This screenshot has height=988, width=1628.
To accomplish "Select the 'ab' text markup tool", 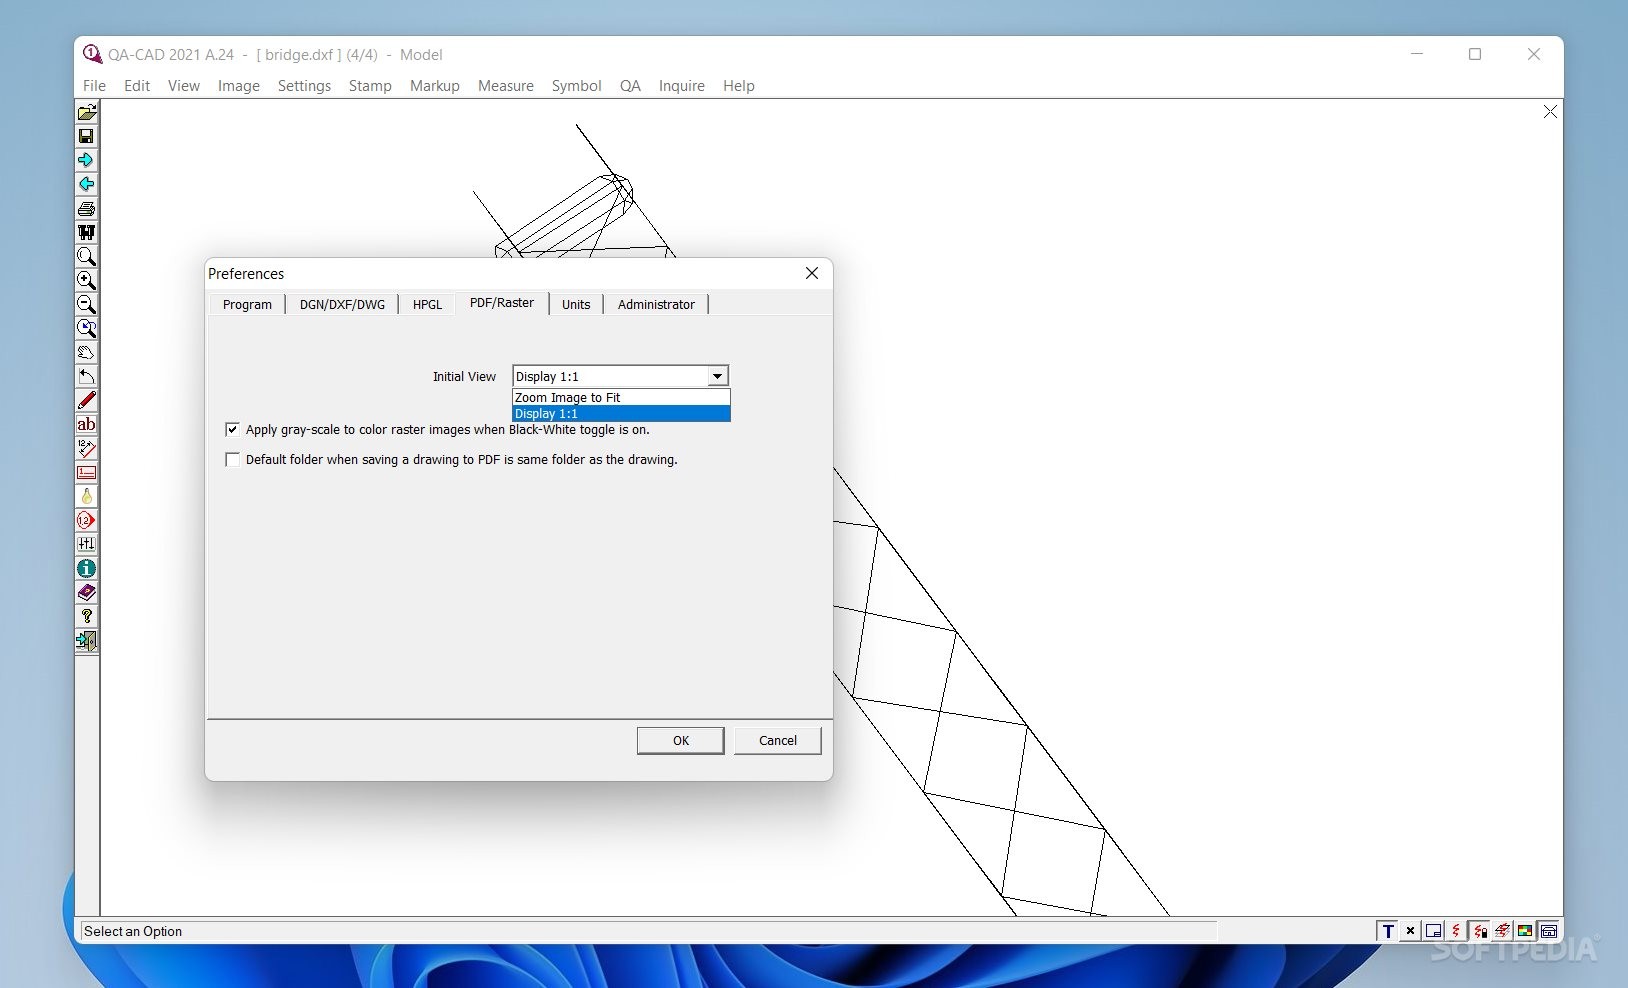I will pyautogui.click(x=87, y=424).
